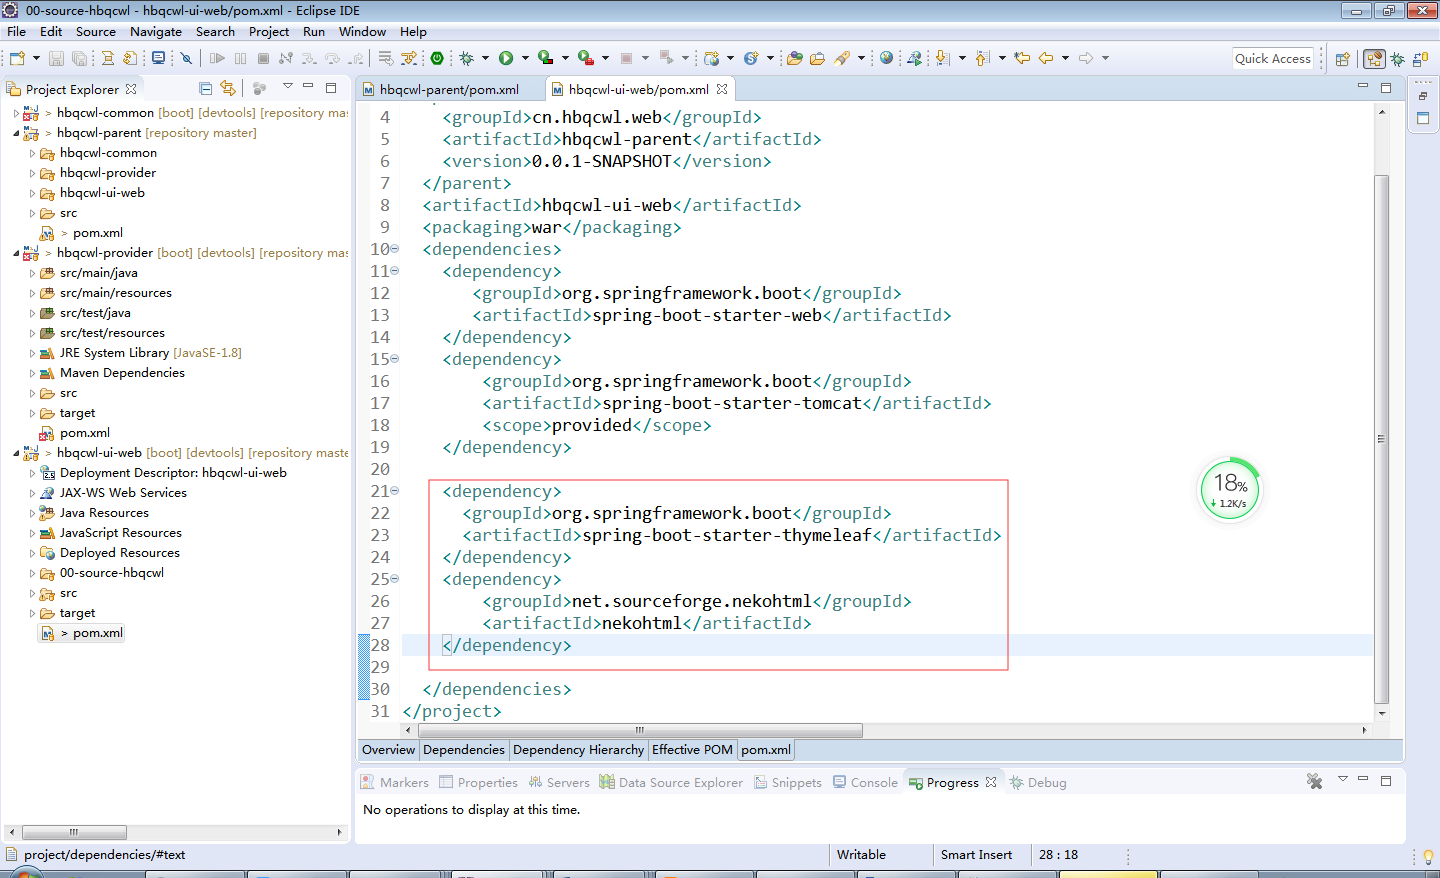Click the Open Perspective icon
The image size is (1440, 878).
click(x=1343, y=59)
